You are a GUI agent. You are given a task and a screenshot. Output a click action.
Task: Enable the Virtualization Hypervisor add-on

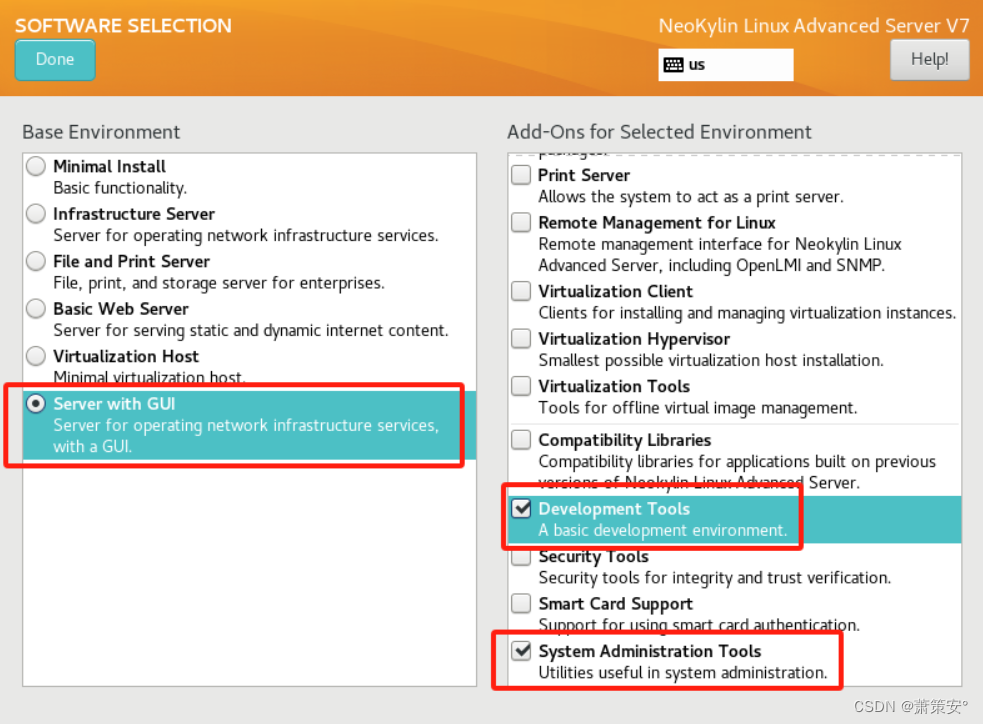[x=521, y=338]
